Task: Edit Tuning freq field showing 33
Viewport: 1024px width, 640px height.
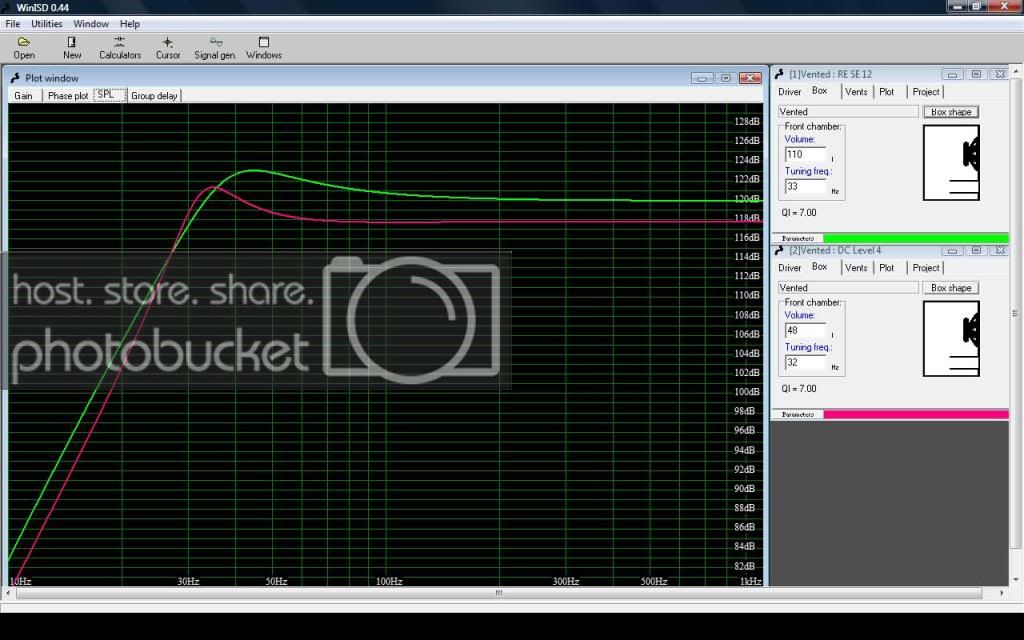Action: 805,187
